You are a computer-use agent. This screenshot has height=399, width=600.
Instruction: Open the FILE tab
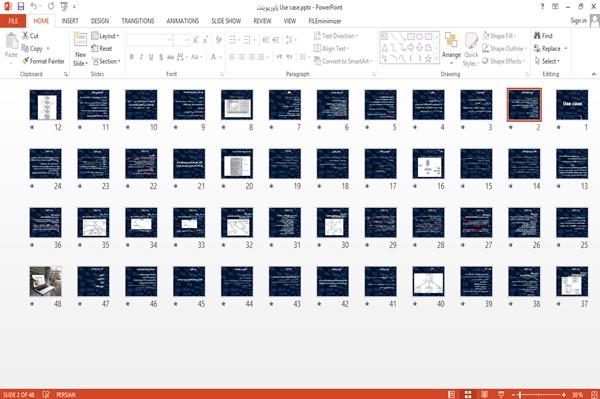pyautogui.click(x=13, y=21)
